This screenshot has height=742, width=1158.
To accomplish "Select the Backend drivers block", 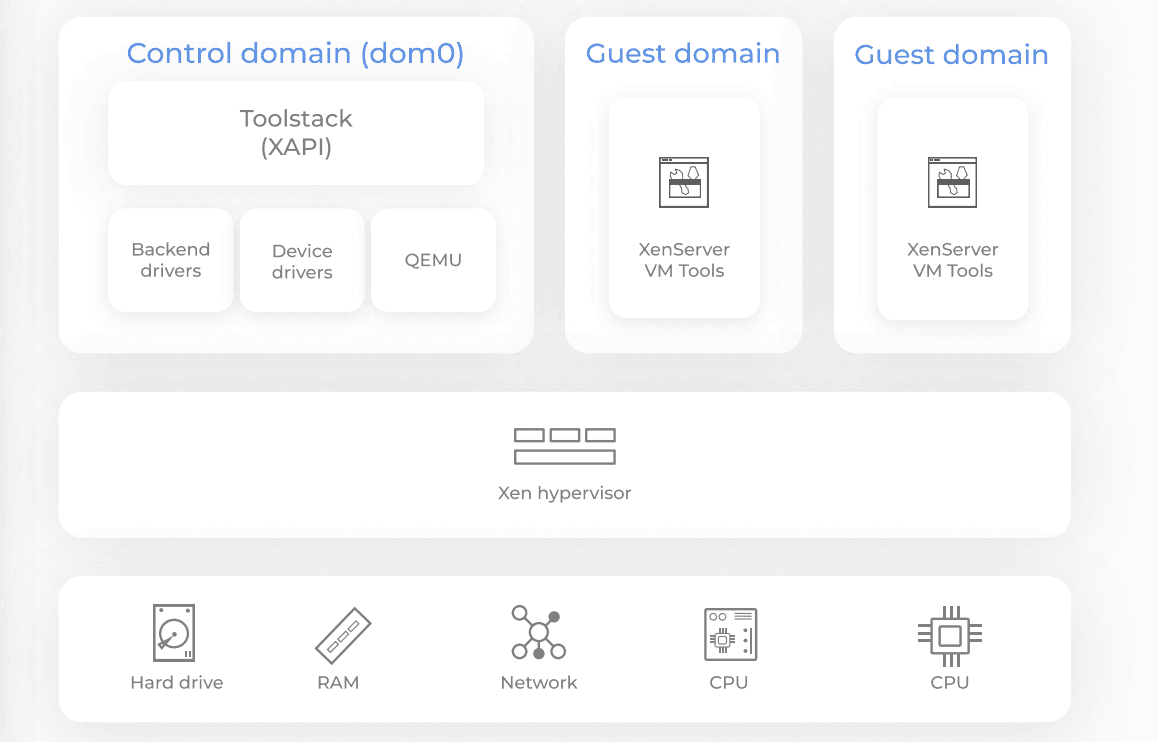I will tap(171, 260).
